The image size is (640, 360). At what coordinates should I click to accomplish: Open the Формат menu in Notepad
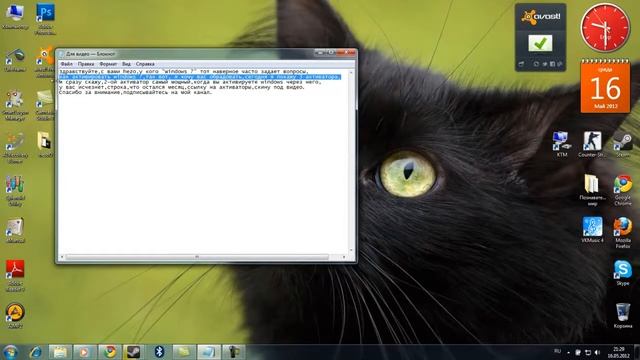(x=108, y=64)
